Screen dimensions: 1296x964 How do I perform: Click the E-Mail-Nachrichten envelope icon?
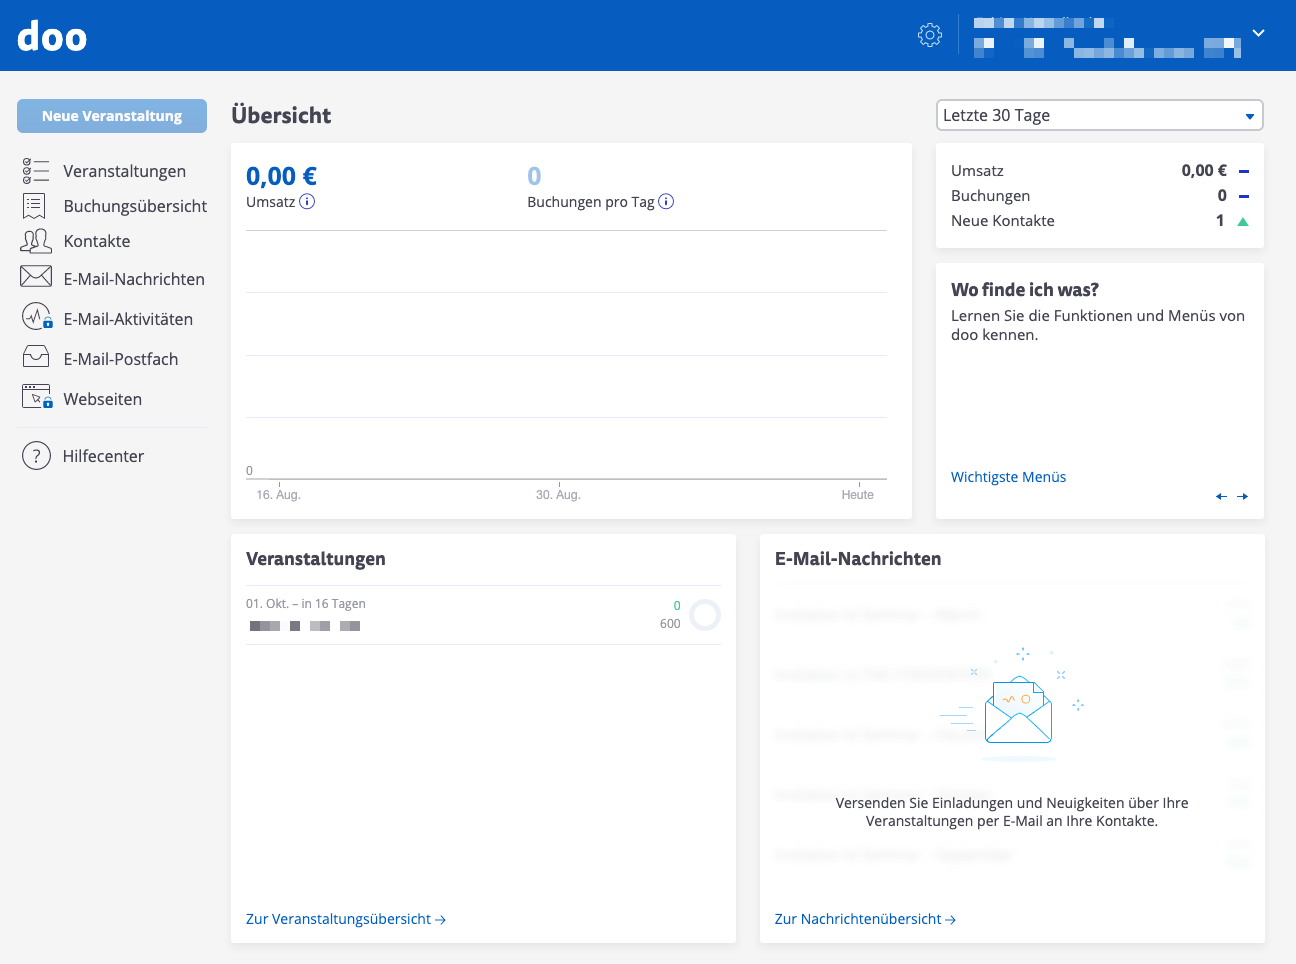(x=36, y=277)
